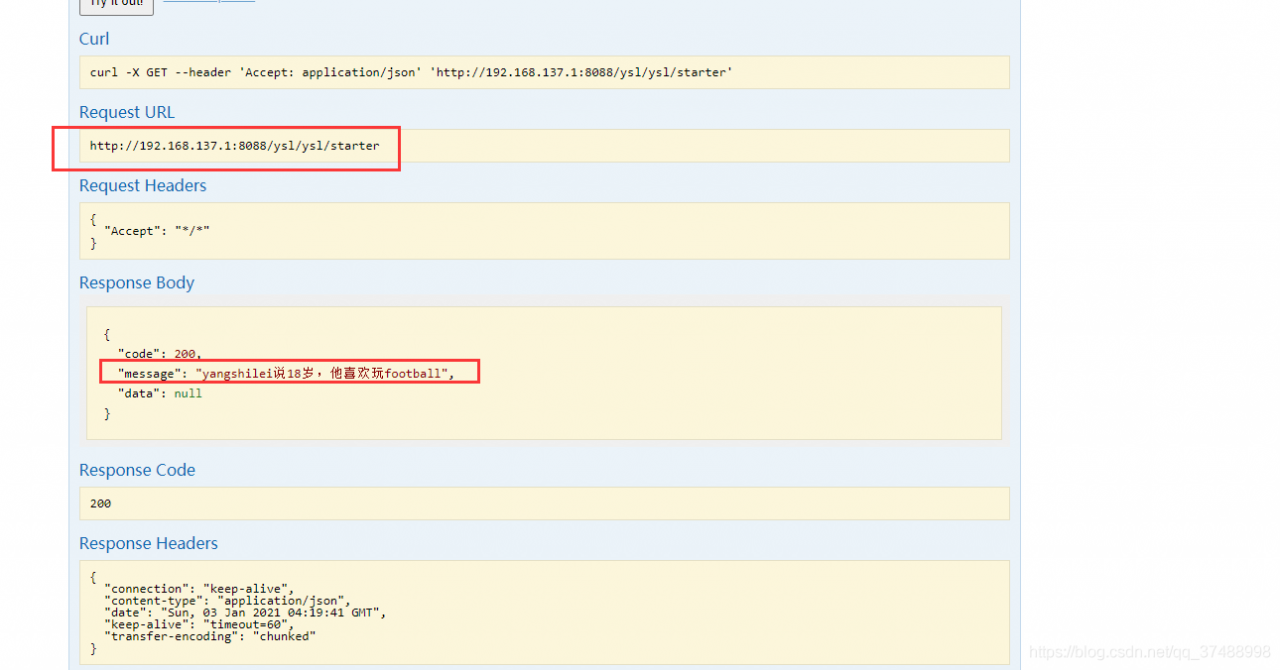1280x670 pixels.
Task: Click the Request Headers heading
Action: point(143,186)
